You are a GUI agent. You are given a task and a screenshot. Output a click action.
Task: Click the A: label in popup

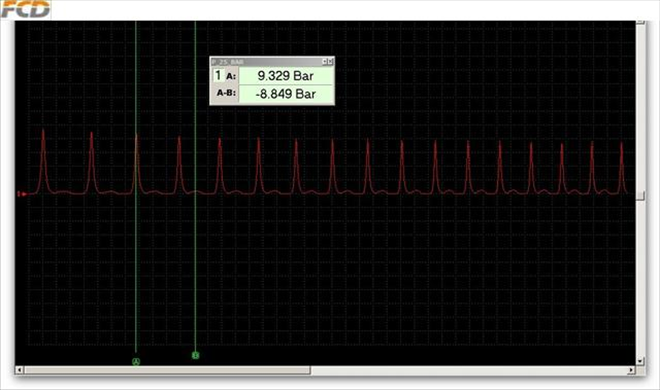point(231,76)
